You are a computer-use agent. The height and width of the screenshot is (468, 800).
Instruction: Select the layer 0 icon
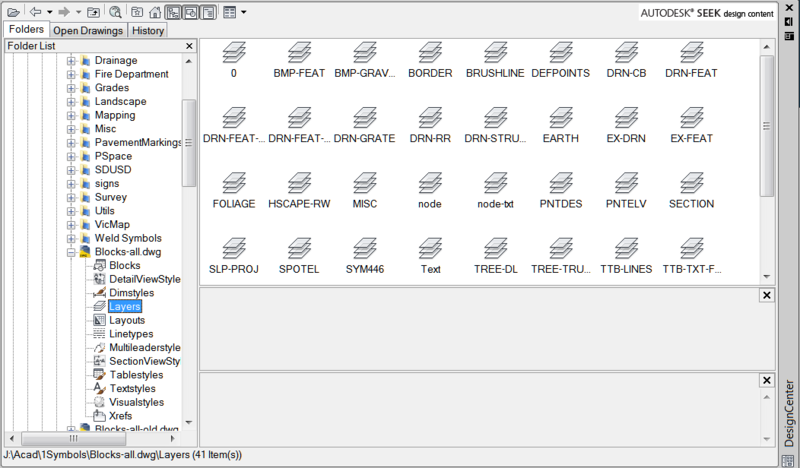tap(234, 53)
